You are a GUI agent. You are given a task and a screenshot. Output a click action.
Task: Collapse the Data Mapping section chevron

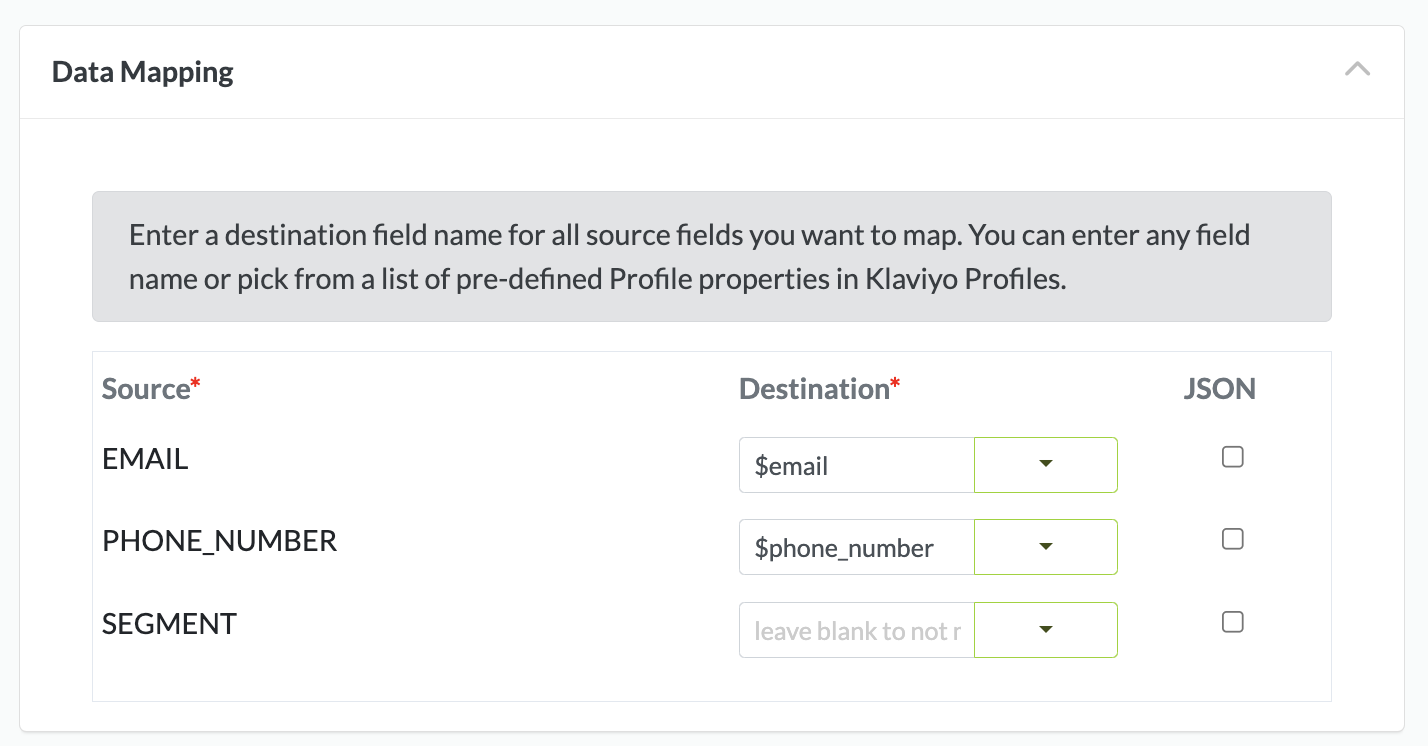(1357, 70)
